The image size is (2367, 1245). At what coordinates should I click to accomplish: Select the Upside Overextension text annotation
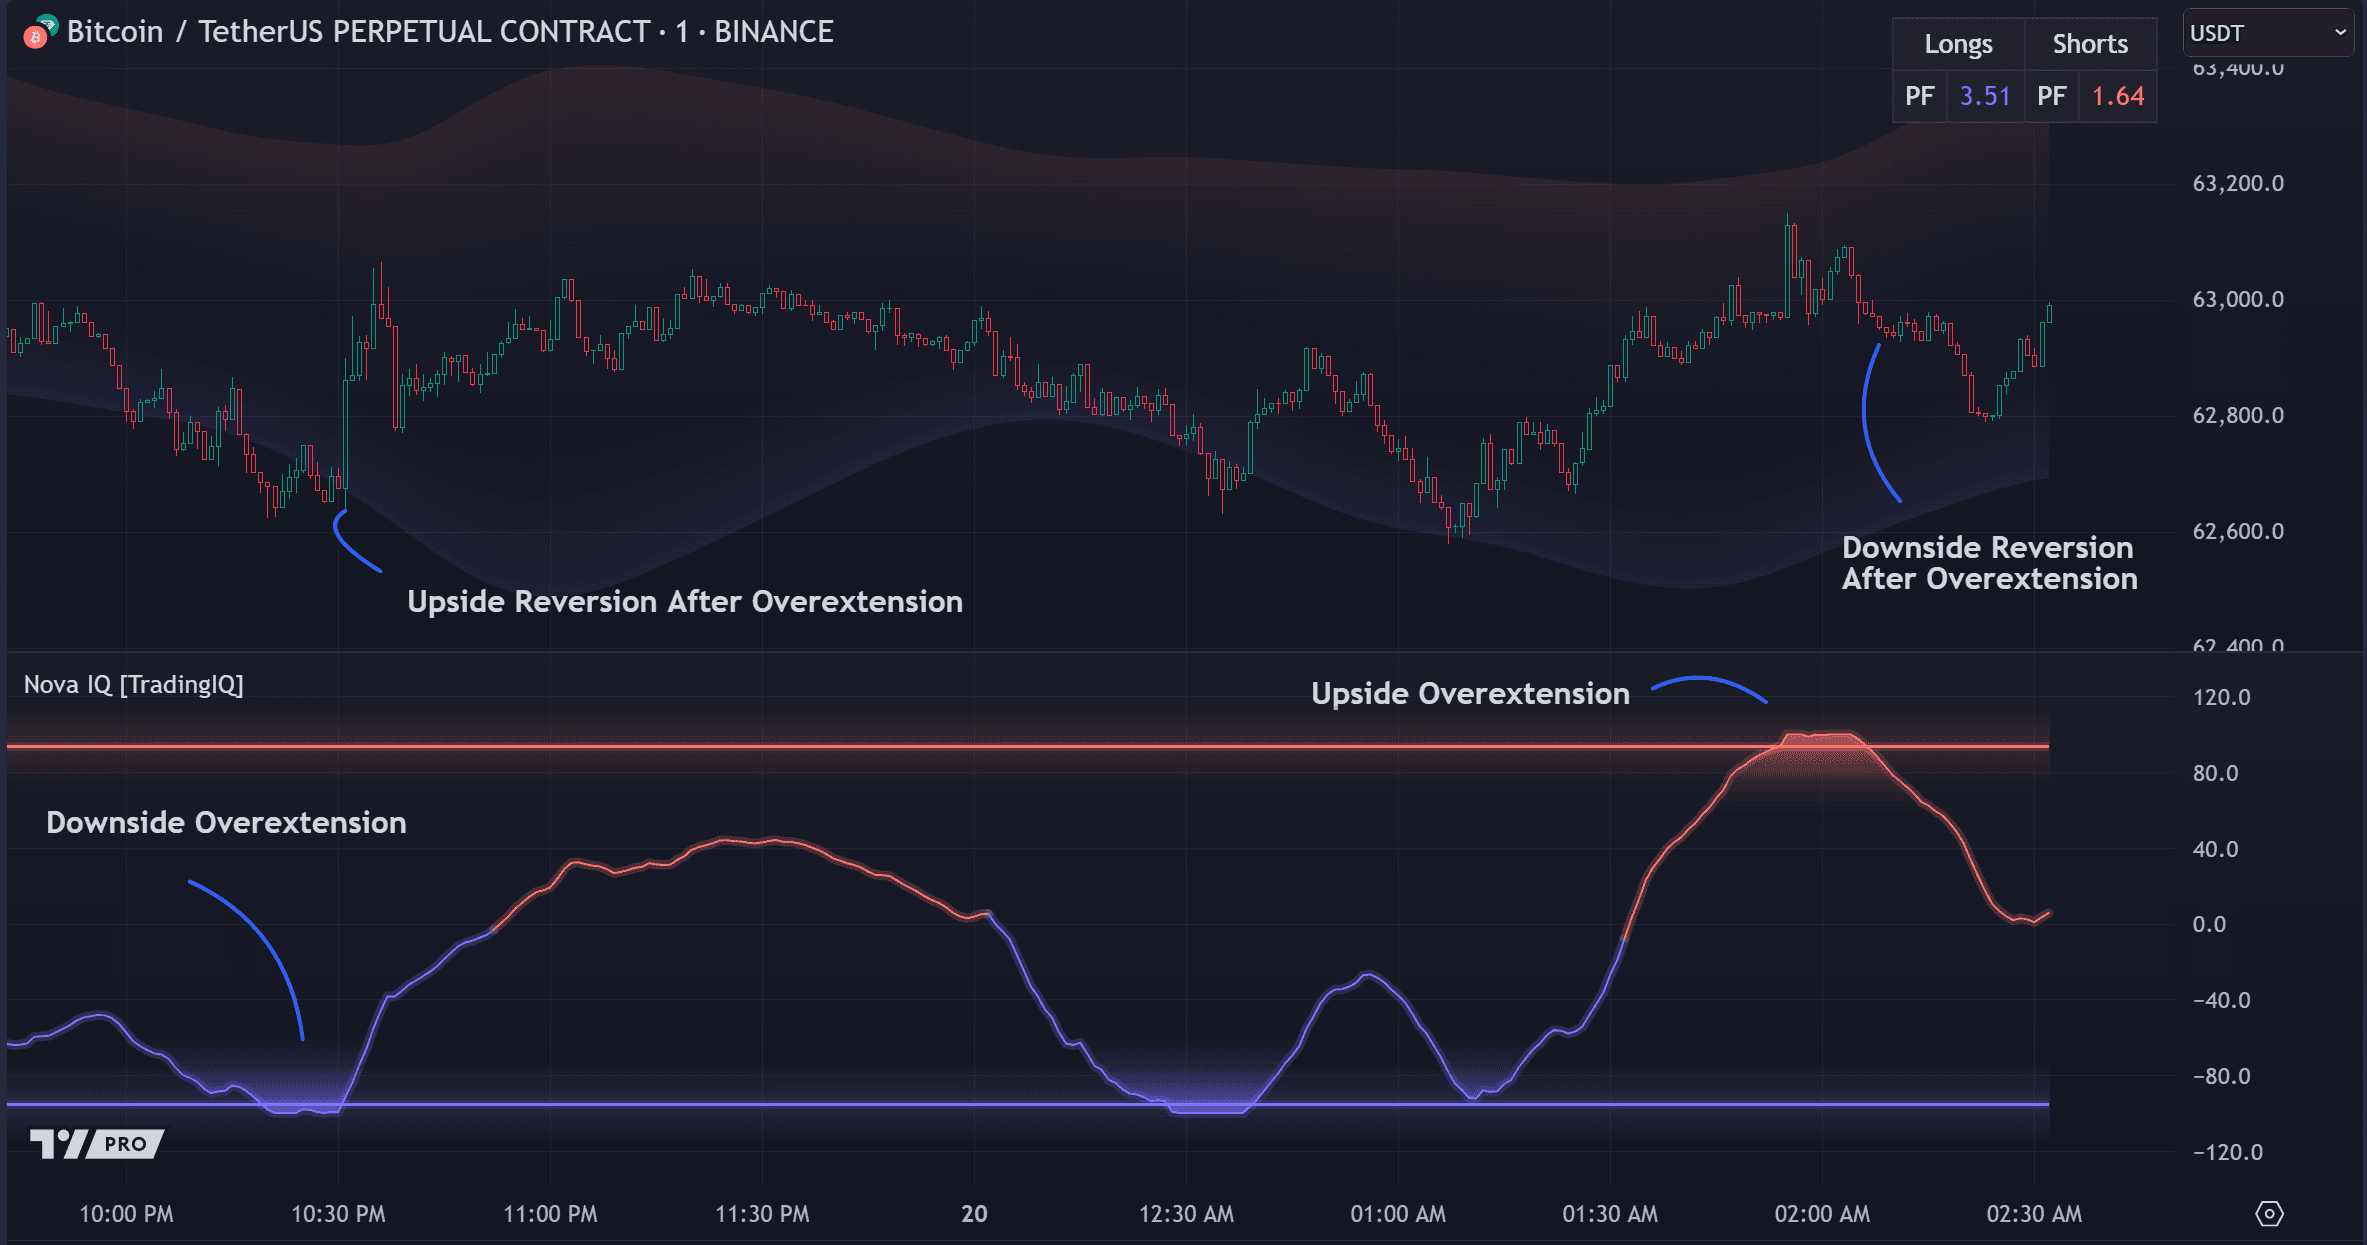1470,694
